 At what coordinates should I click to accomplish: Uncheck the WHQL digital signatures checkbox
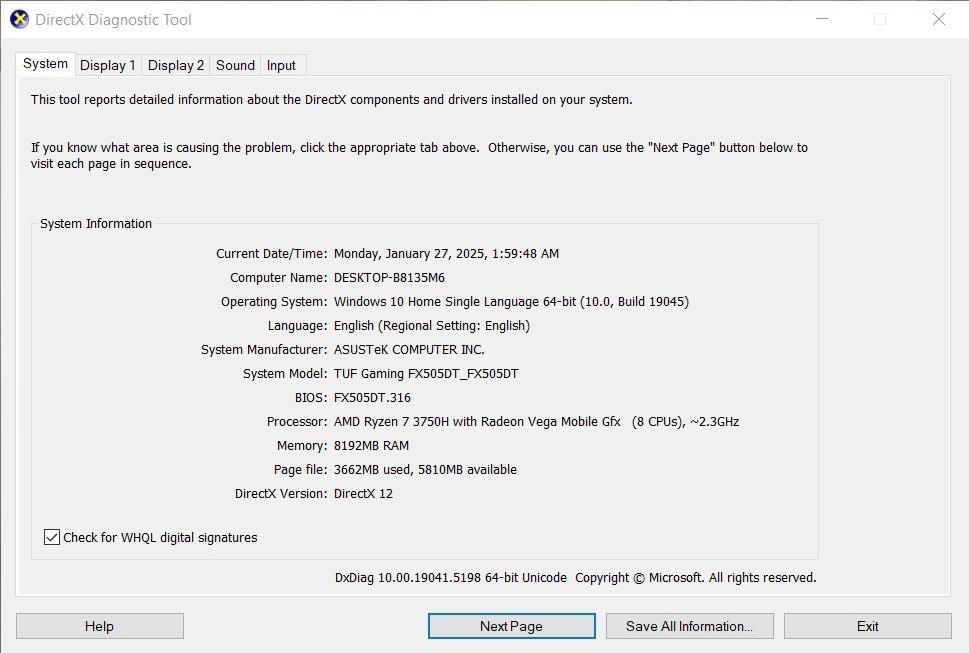click(x=51, y=537)
